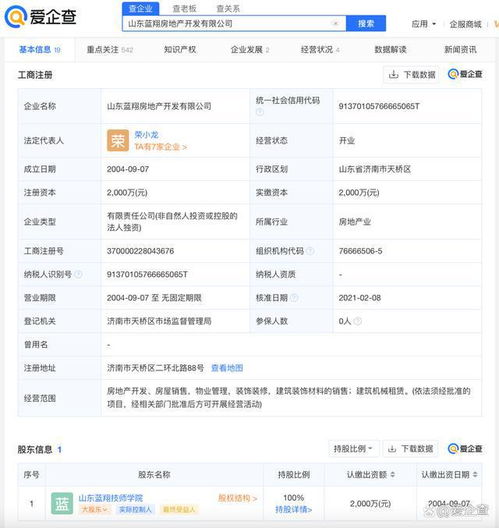This screenshot has width=499, height=528.
Task: Select the 成立日期 value 2004-09-07
Action: 128,169
